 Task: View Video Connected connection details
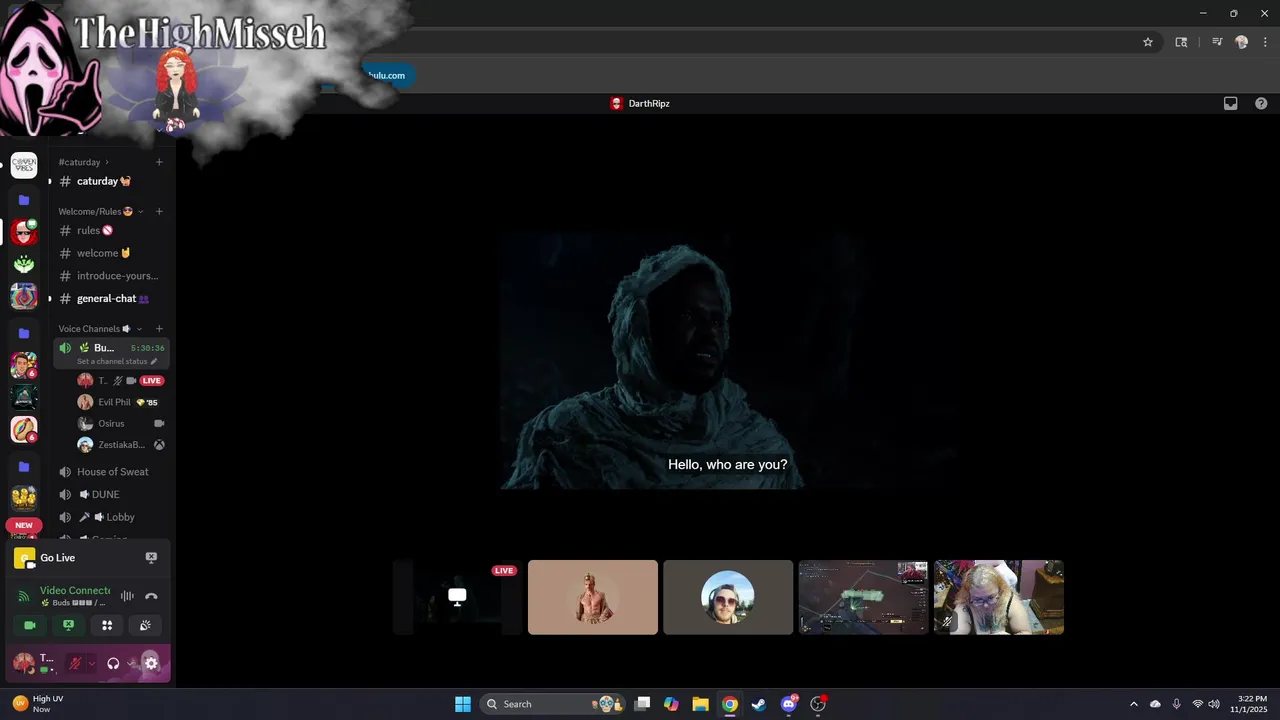75,590
